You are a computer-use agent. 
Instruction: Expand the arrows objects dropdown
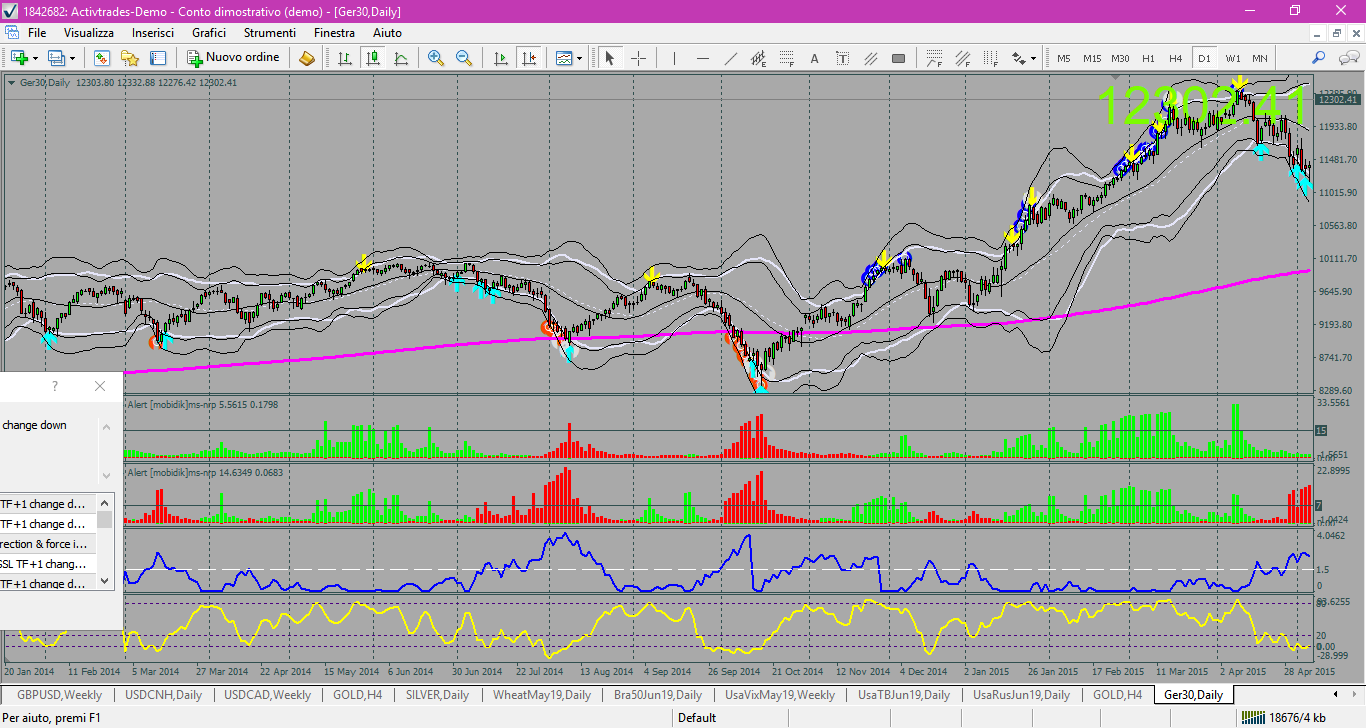click(1033, 58)
